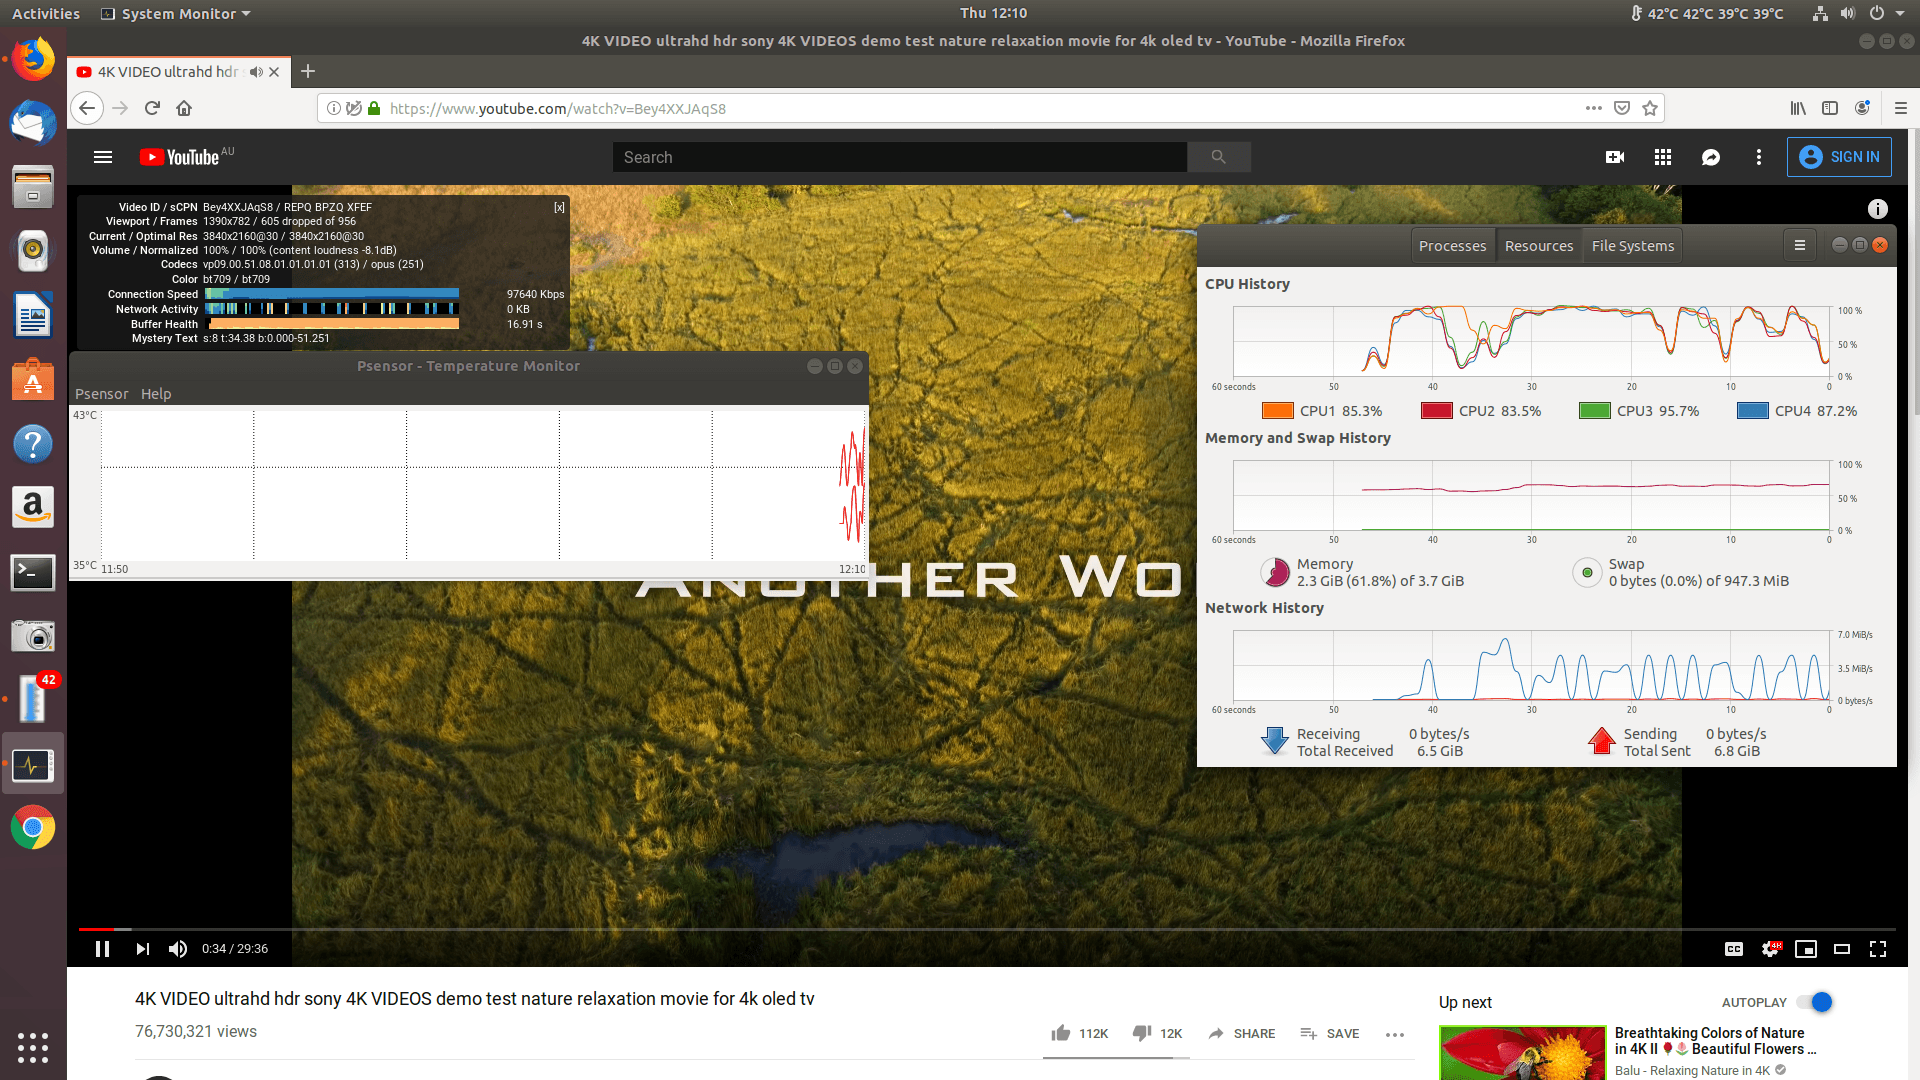Change CPU1 orange color swatch

(1277, 411)
